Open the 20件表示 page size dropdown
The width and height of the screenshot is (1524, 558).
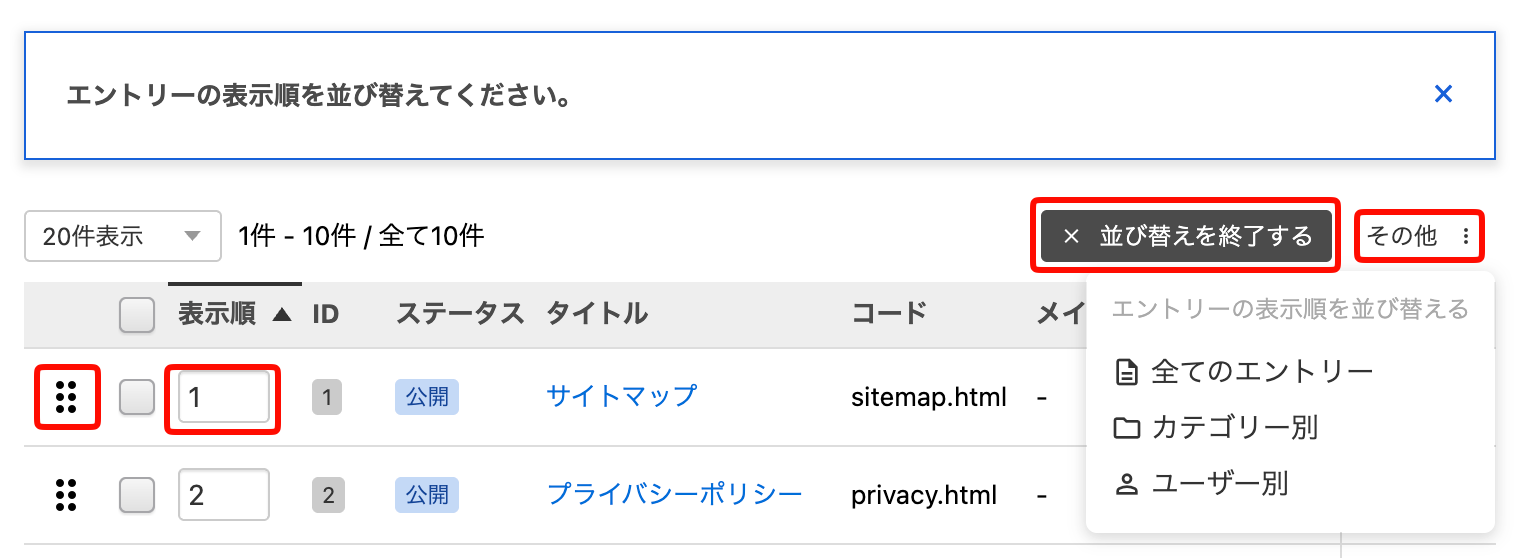pos(122,236)
